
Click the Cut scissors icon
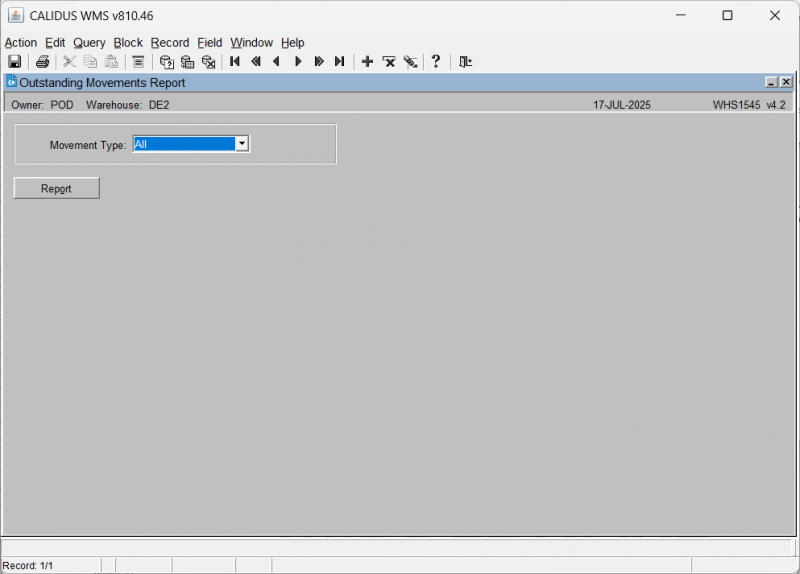click(x=69, y=62)
